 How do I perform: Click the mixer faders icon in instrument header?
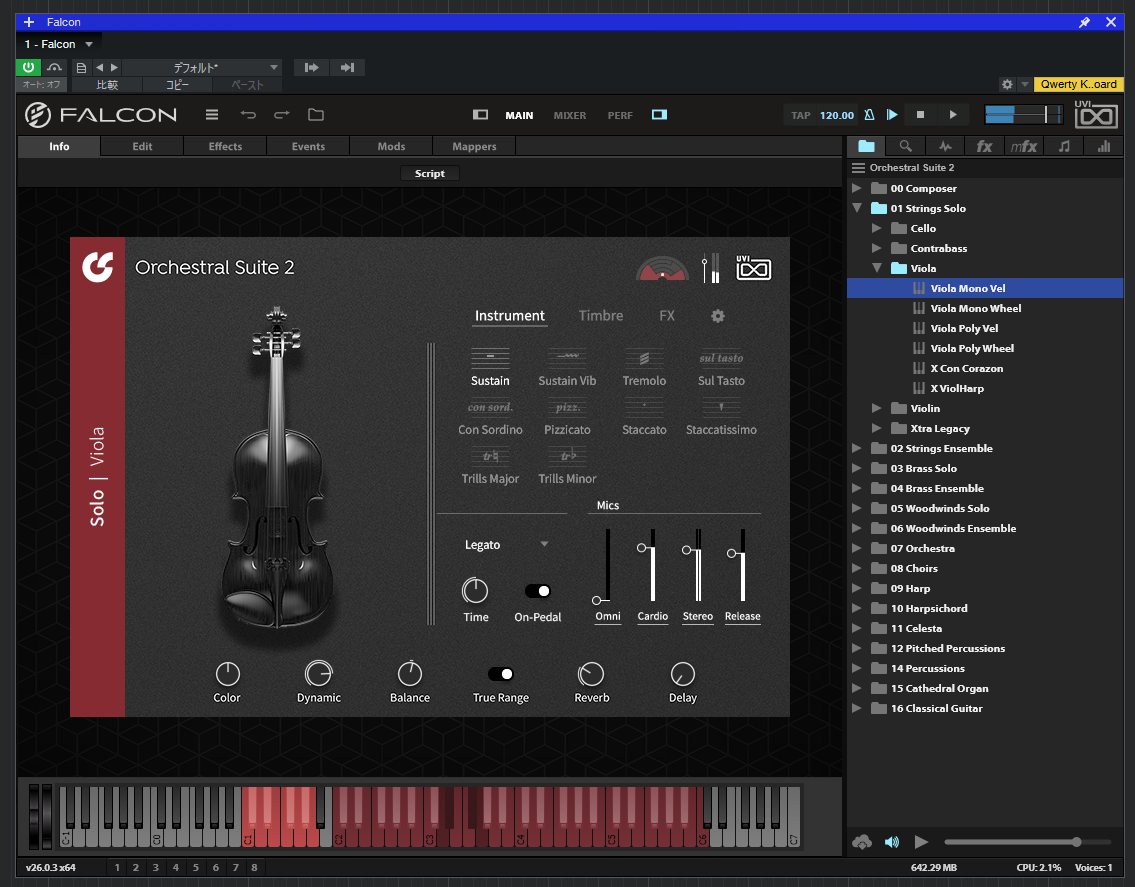[x=711, y=268]
